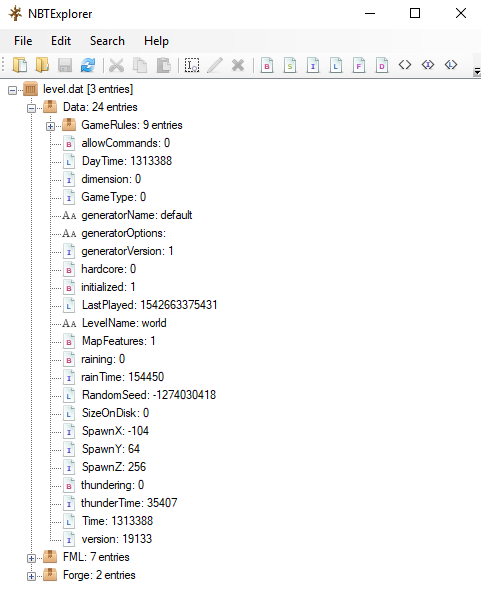Click the FML compound box icon

[x=50, y=557]
